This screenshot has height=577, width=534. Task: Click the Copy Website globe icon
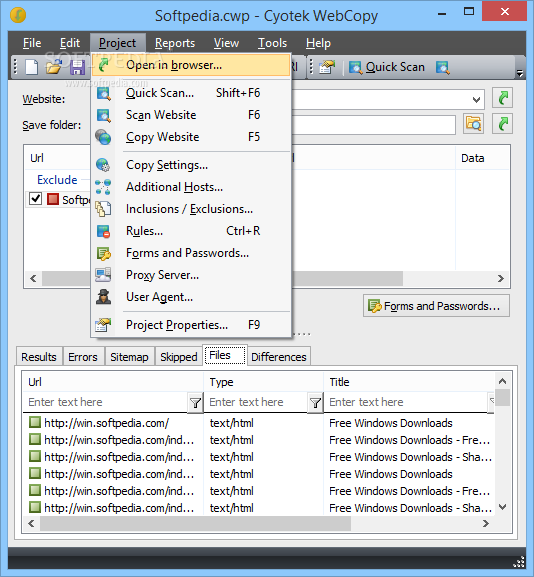[103, 137]
